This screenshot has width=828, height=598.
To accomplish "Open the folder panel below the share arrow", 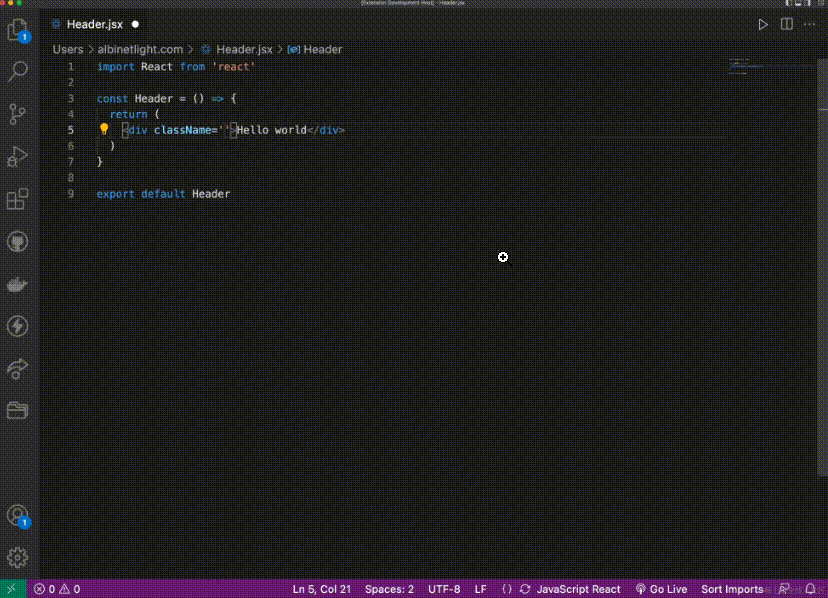I will [x=17, y=410].
